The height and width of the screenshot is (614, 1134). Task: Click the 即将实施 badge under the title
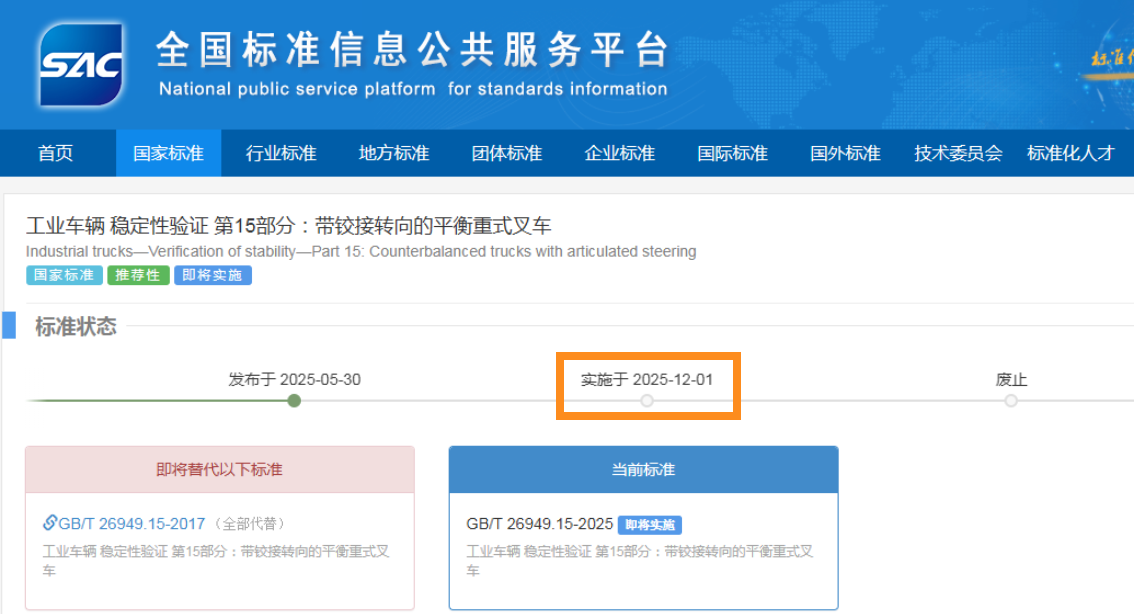[x=212, y=275]
